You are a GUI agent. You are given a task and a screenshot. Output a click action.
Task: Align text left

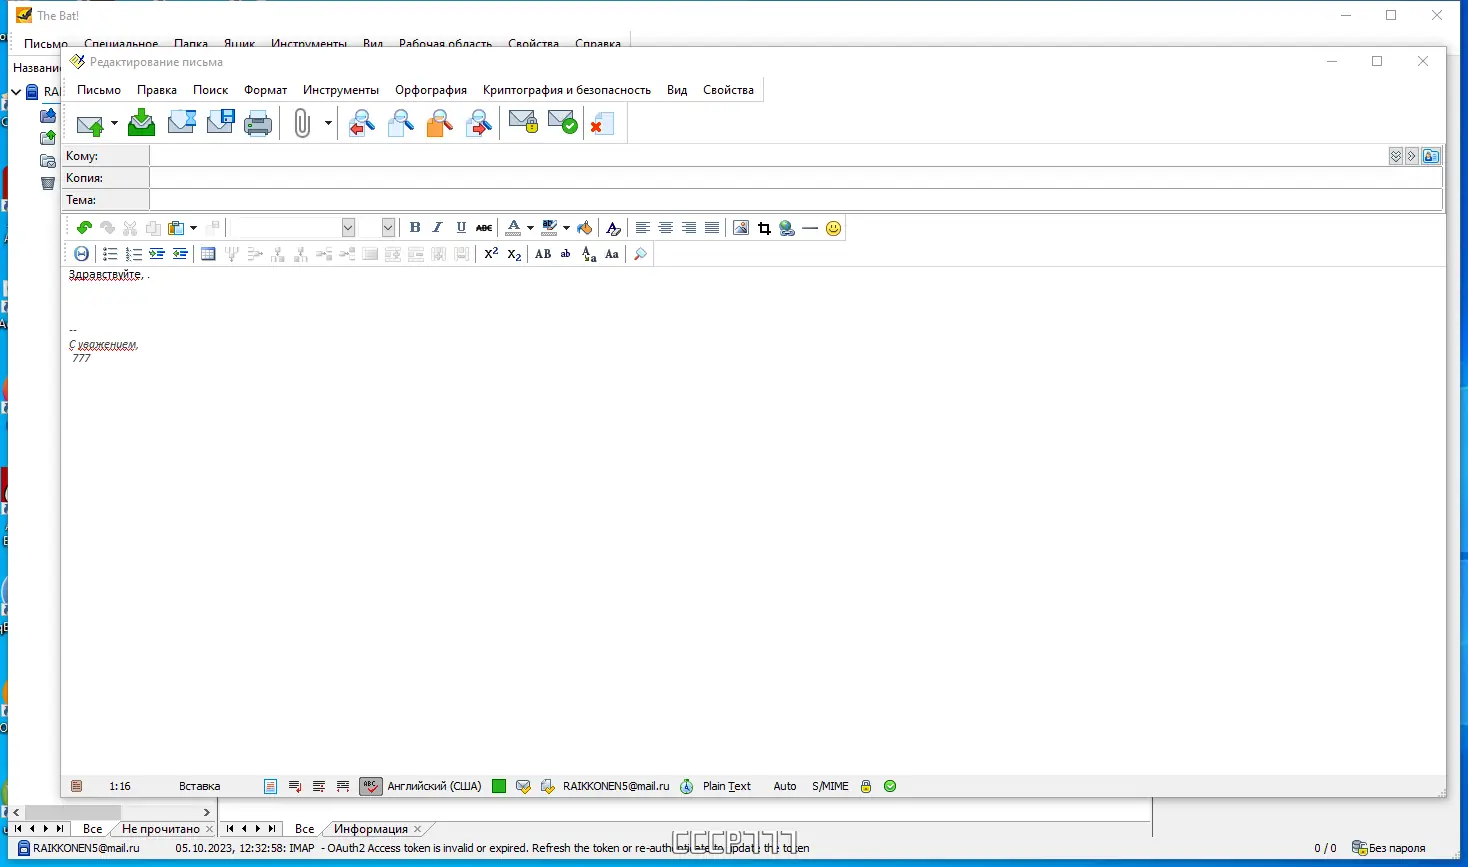[x=643, y=228]
